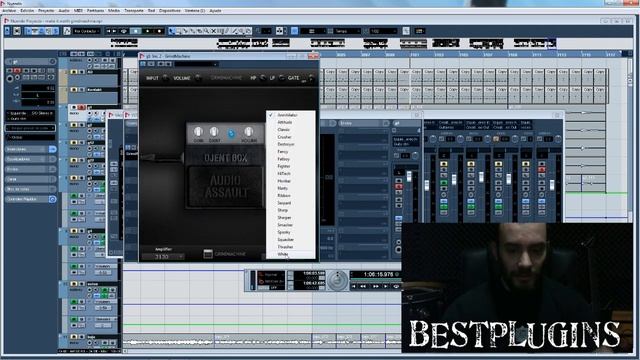Toggle mute on the Kontakt track

[74, 90]
